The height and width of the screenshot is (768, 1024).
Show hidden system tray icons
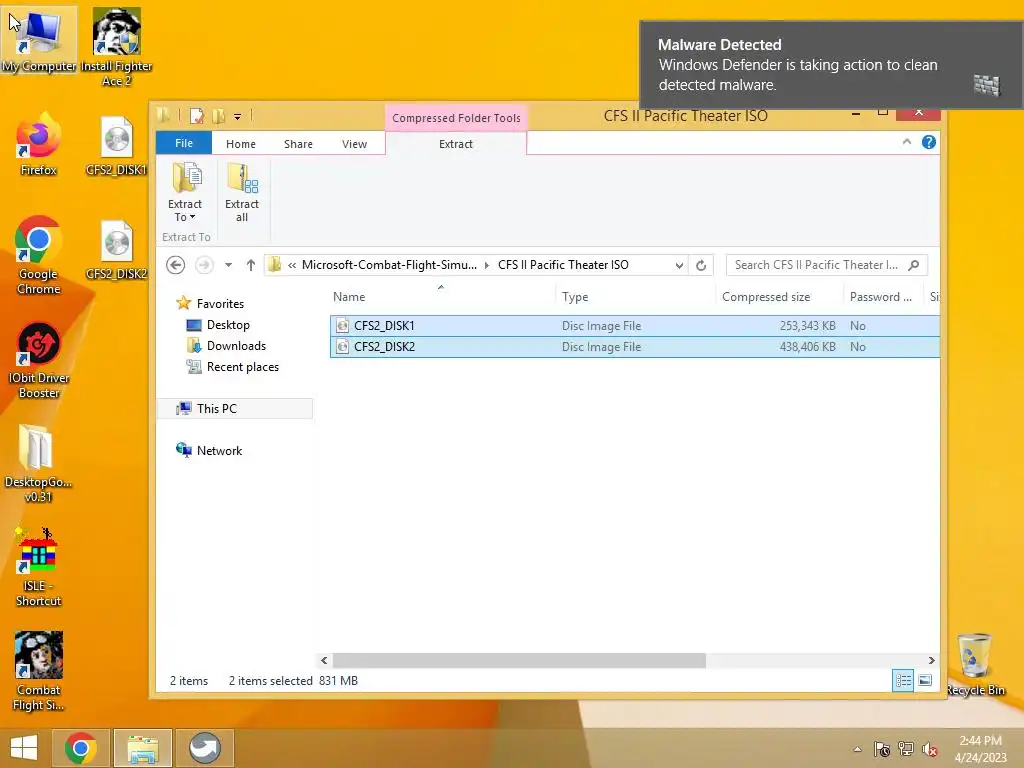tap(857, 749)
